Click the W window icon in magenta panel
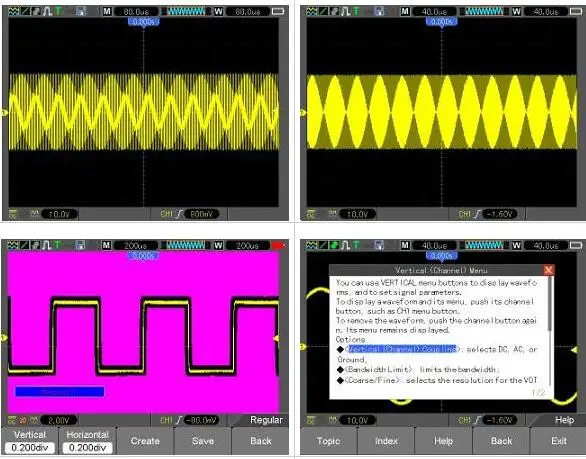 [219, 245]
